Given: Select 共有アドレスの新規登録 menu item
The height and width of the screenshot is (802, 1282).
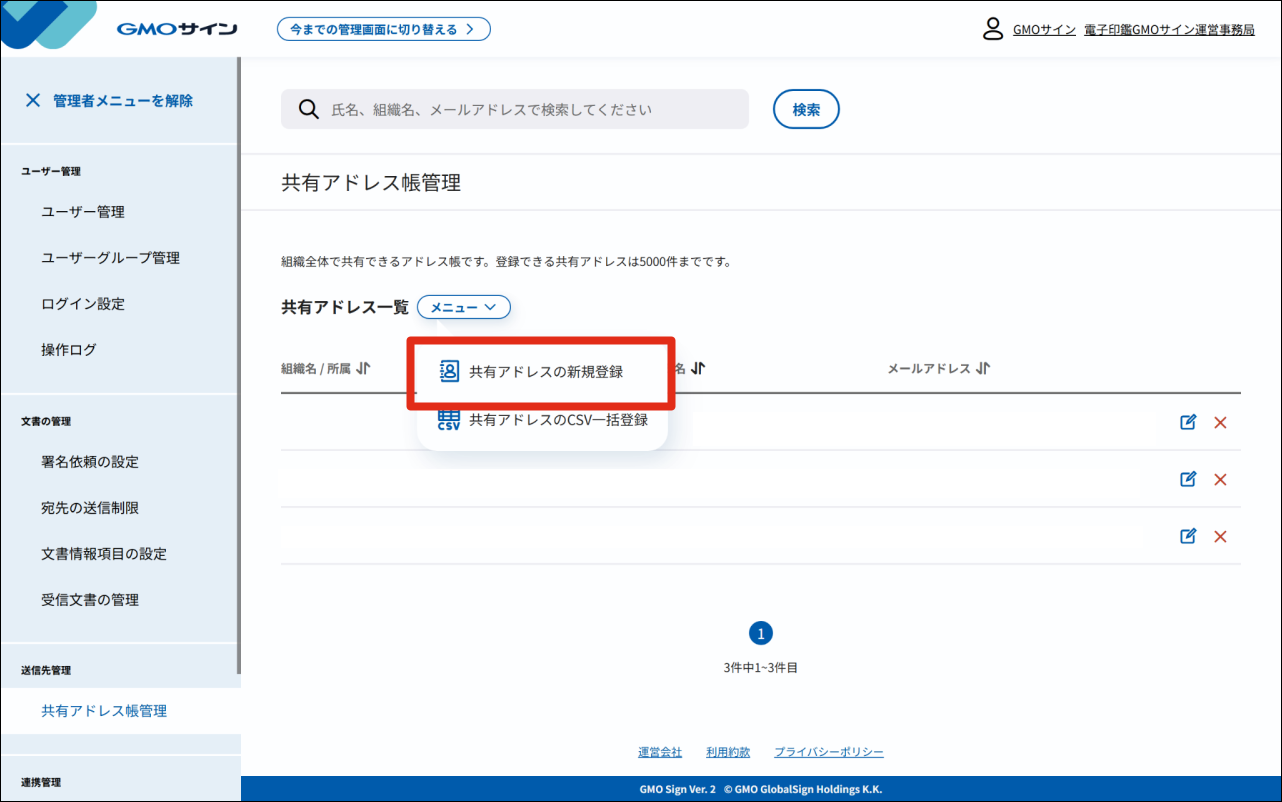Looking at the screenshot, I should [545, 372].
